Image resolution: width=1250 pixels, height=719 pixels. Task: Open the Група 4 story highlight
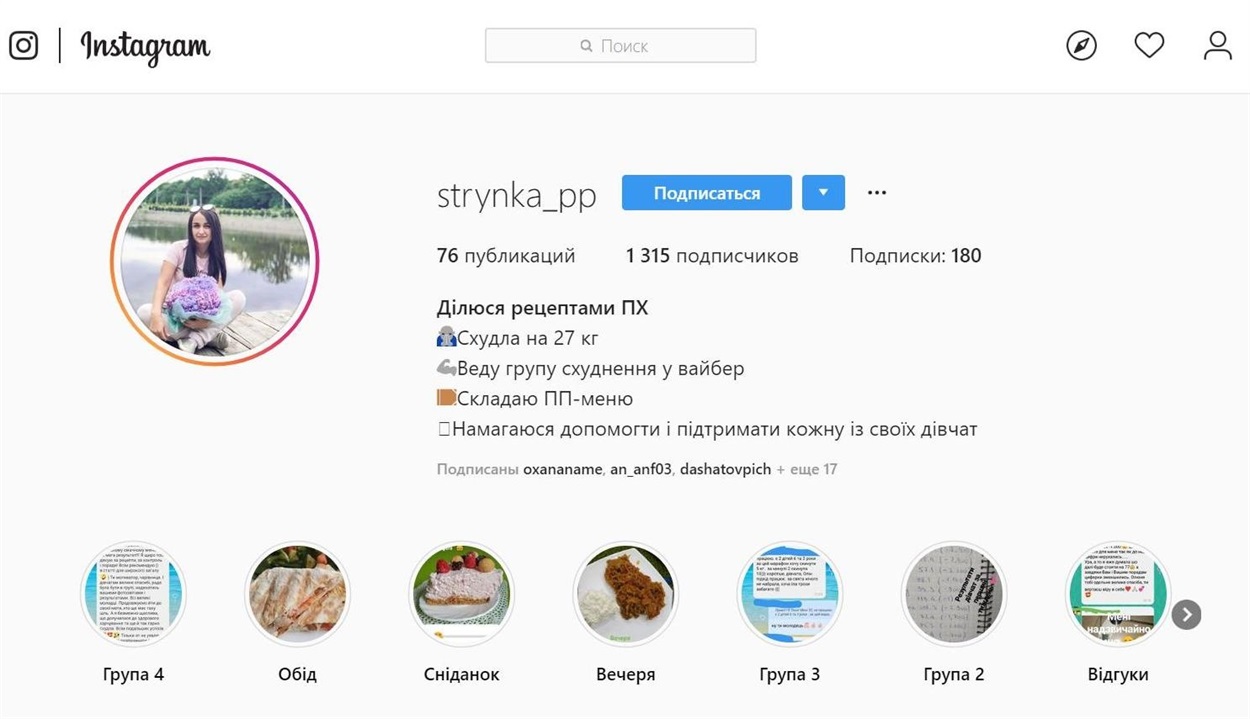tap(133, 595)
